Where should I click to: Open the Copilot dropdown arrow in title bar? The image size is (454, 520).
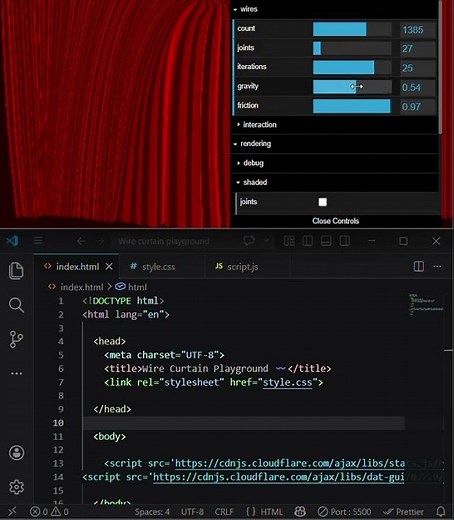tap(266, 241)
